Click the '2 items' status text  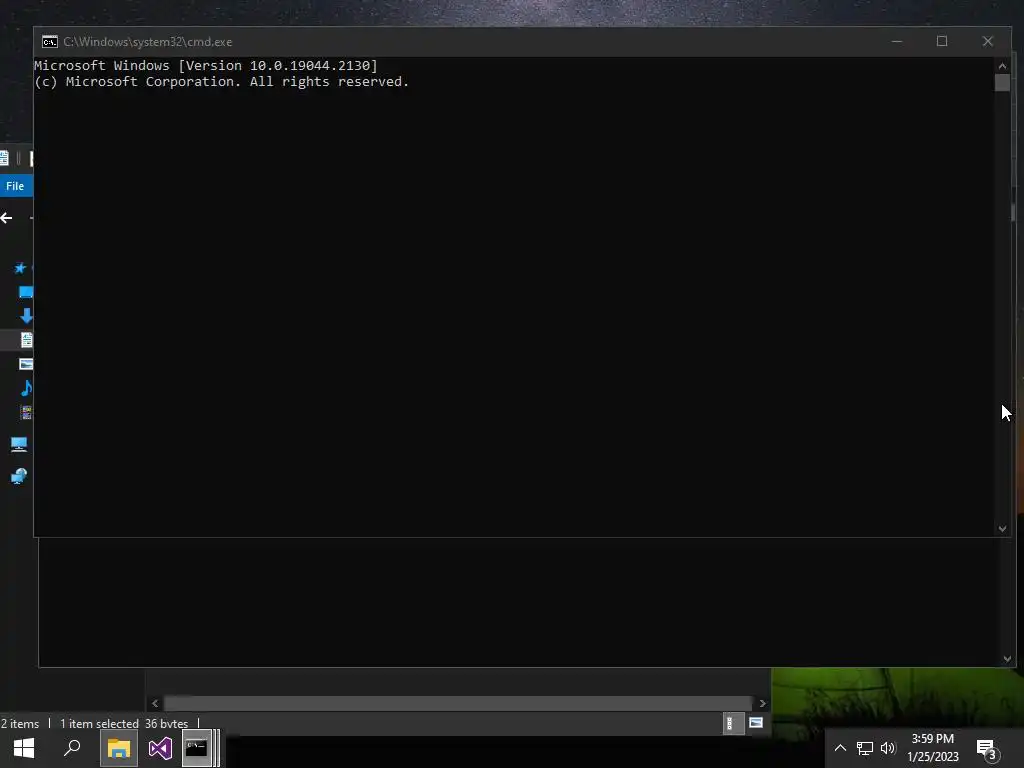tap(20, 724)
